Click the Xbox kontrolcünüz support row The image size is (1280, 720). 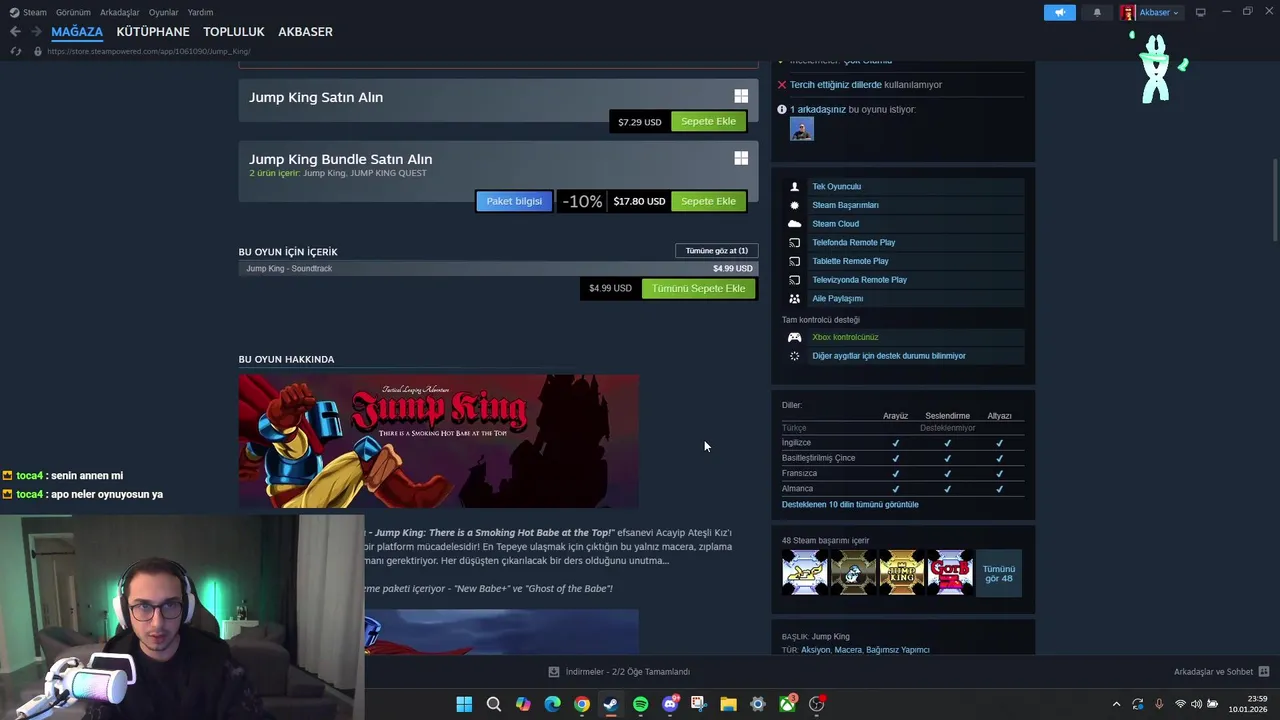click(x=904, y=337)
